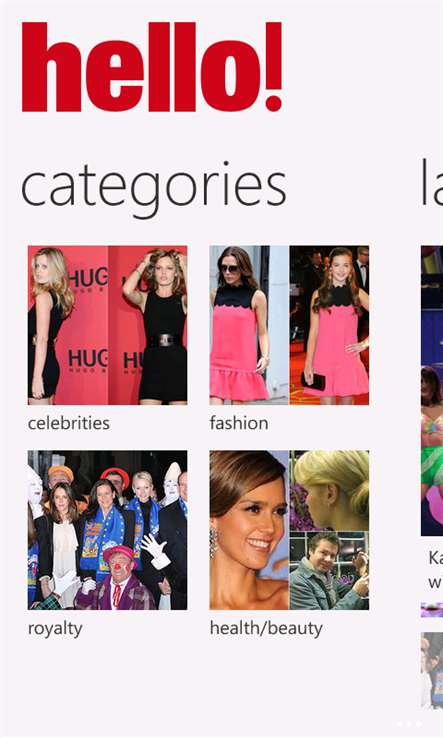Click the narrow purple image strip at right
Screen dimensions: 443x738
click(432, 610)
